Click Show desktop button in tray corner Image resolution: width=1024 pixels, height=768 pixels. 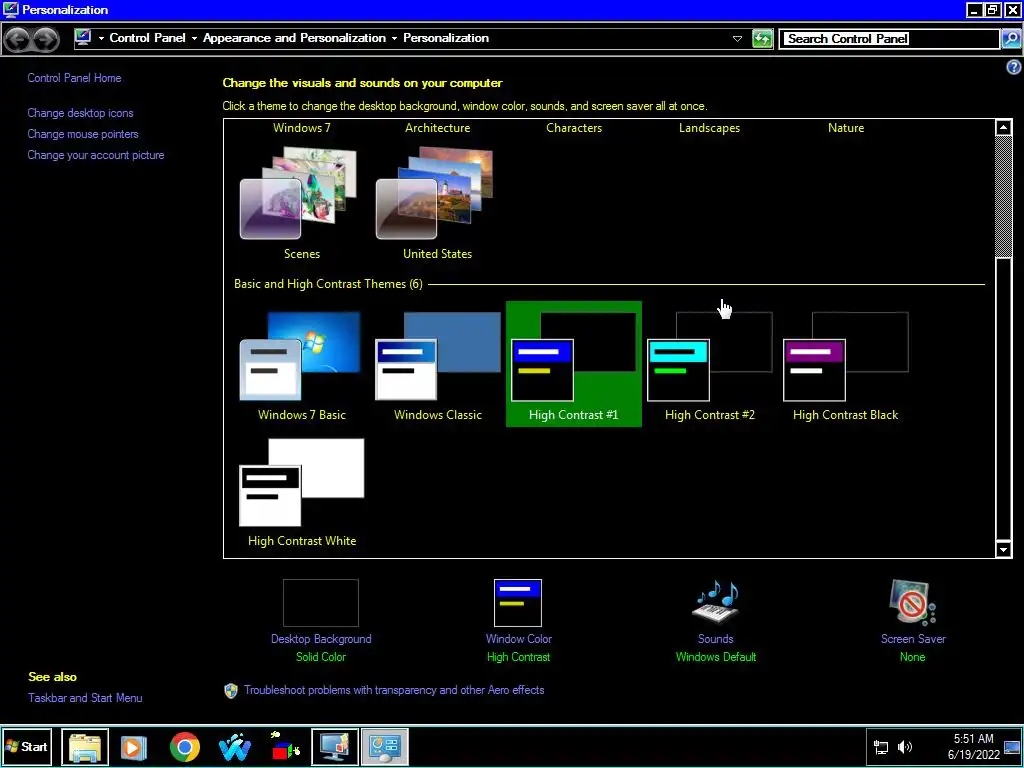(x=1012, y=747)
